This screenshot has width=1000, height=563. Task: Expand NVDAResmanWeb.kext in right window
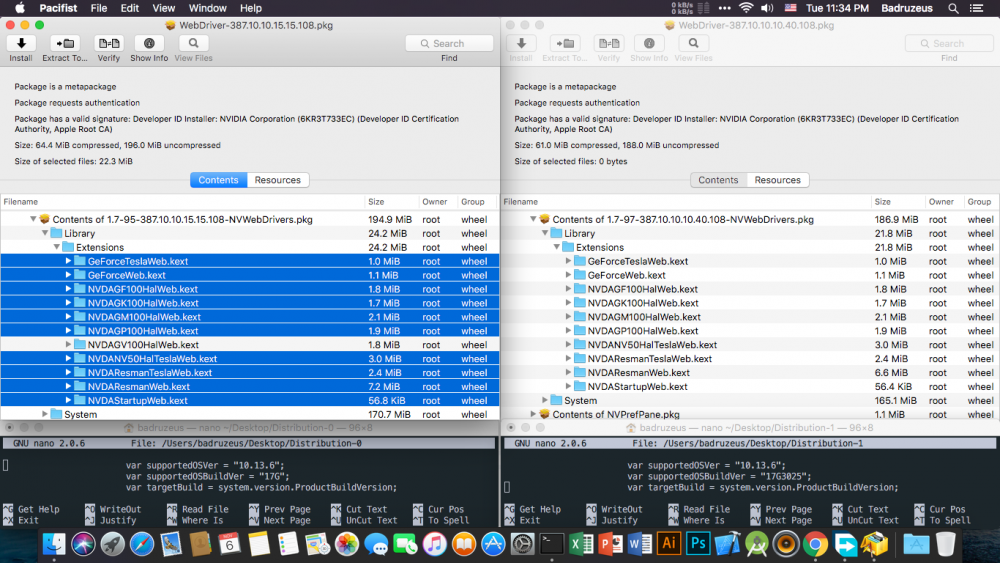click(x=568, y=372)
